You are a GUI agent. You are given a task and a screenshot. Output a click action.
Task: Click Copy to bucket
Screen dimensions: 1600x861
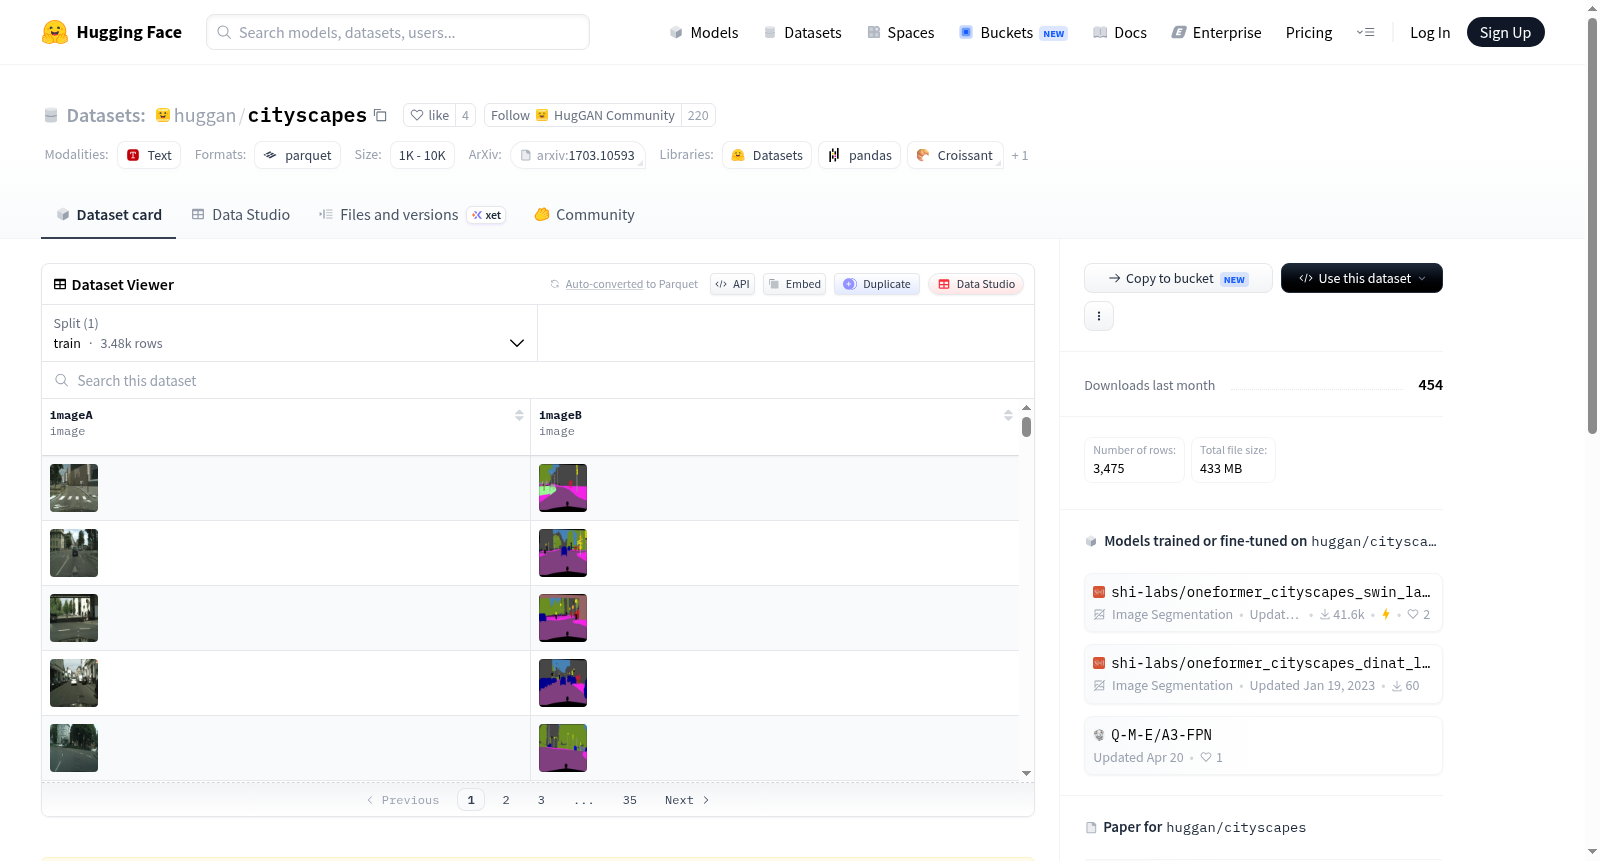click(x=1178, y=278)
